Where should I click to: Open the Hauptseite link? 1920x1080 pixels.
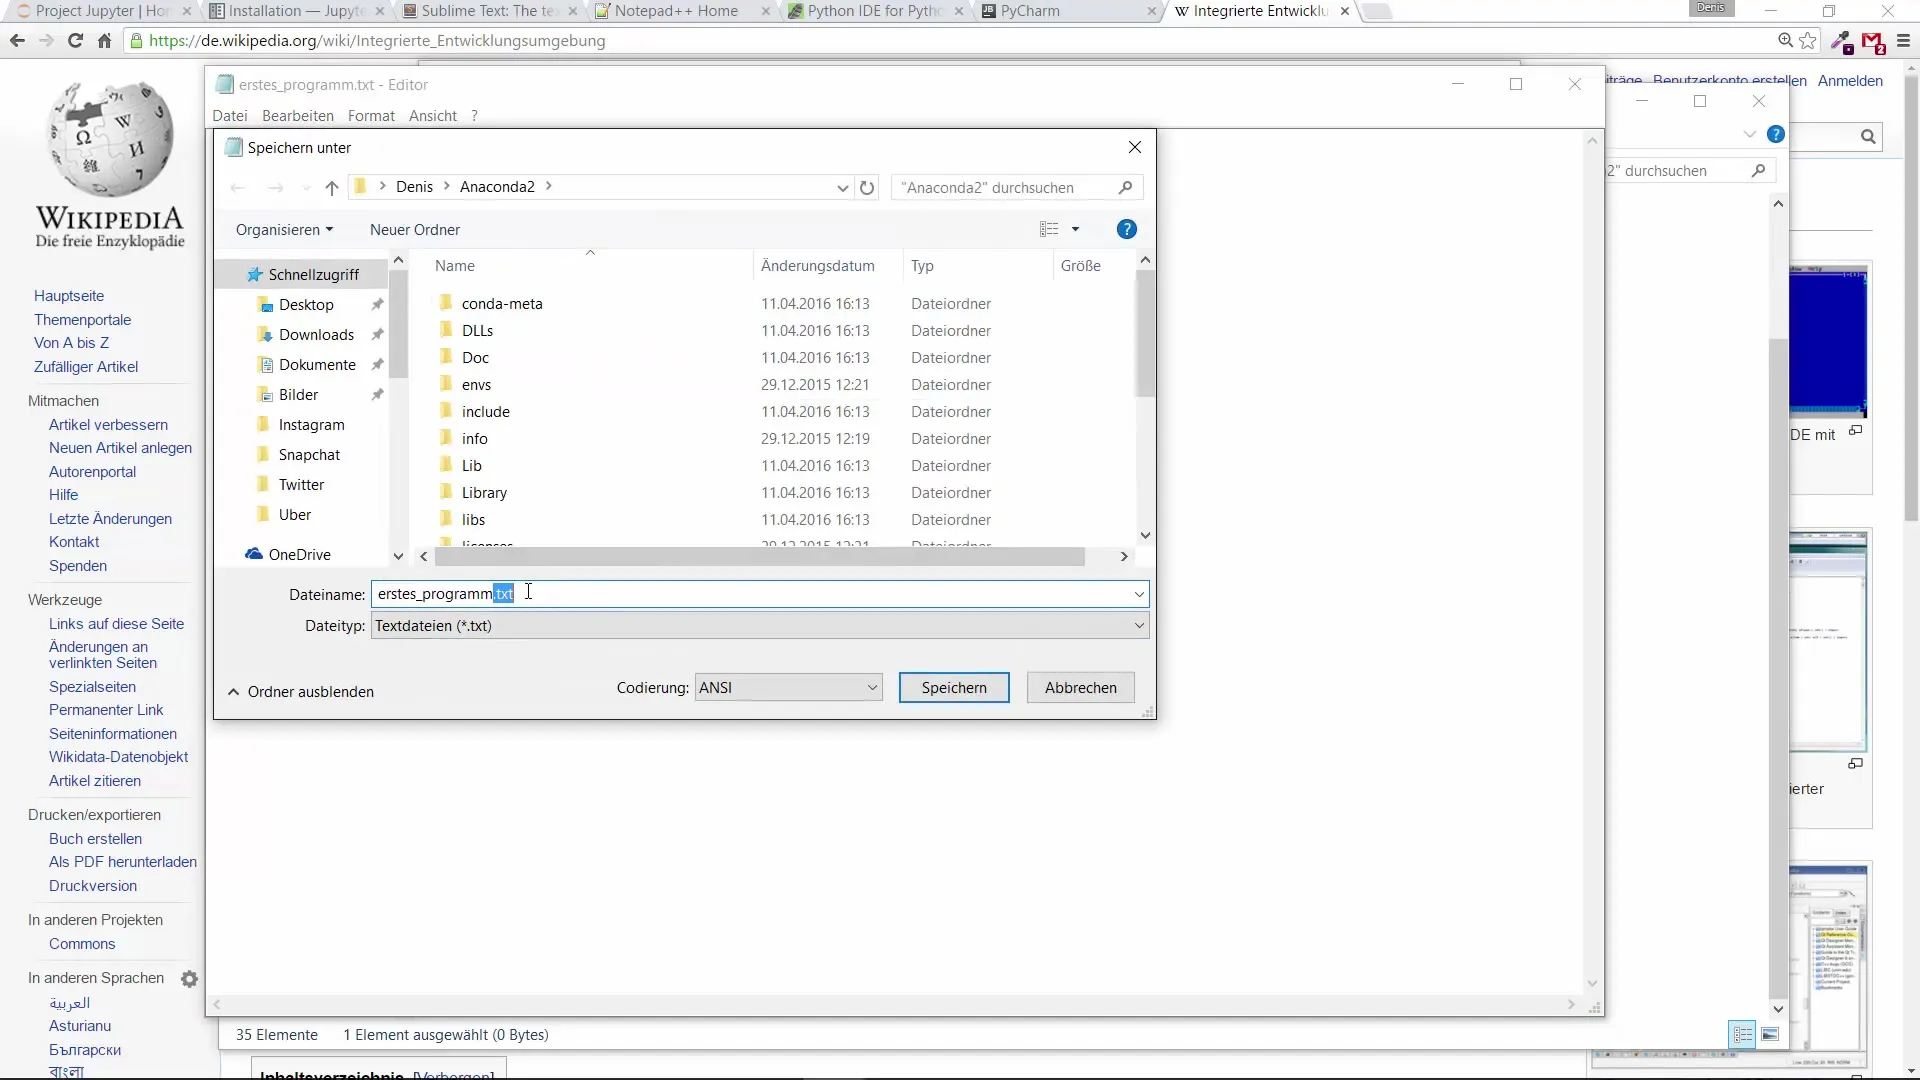[69, 297]
